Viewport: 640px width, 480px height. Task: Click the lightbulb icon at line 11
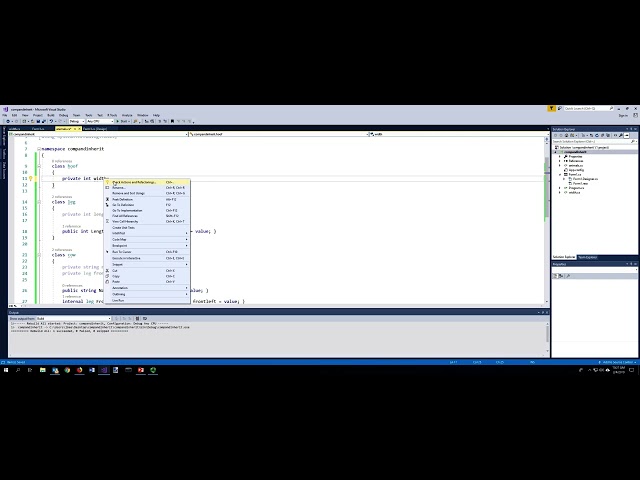(x=30, y=178)
